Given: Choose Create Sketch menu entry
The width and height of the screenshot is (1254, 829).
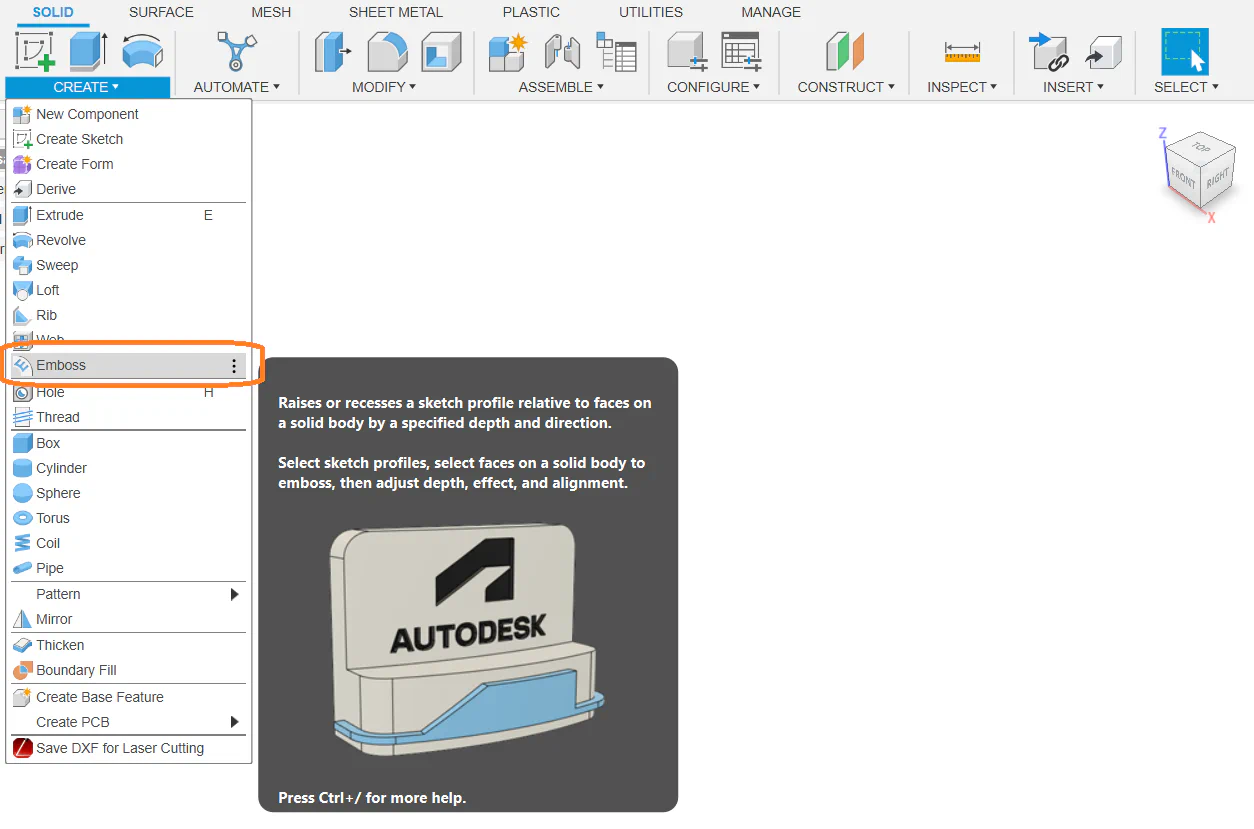Looking at the screenshot, I should (128, 139).
